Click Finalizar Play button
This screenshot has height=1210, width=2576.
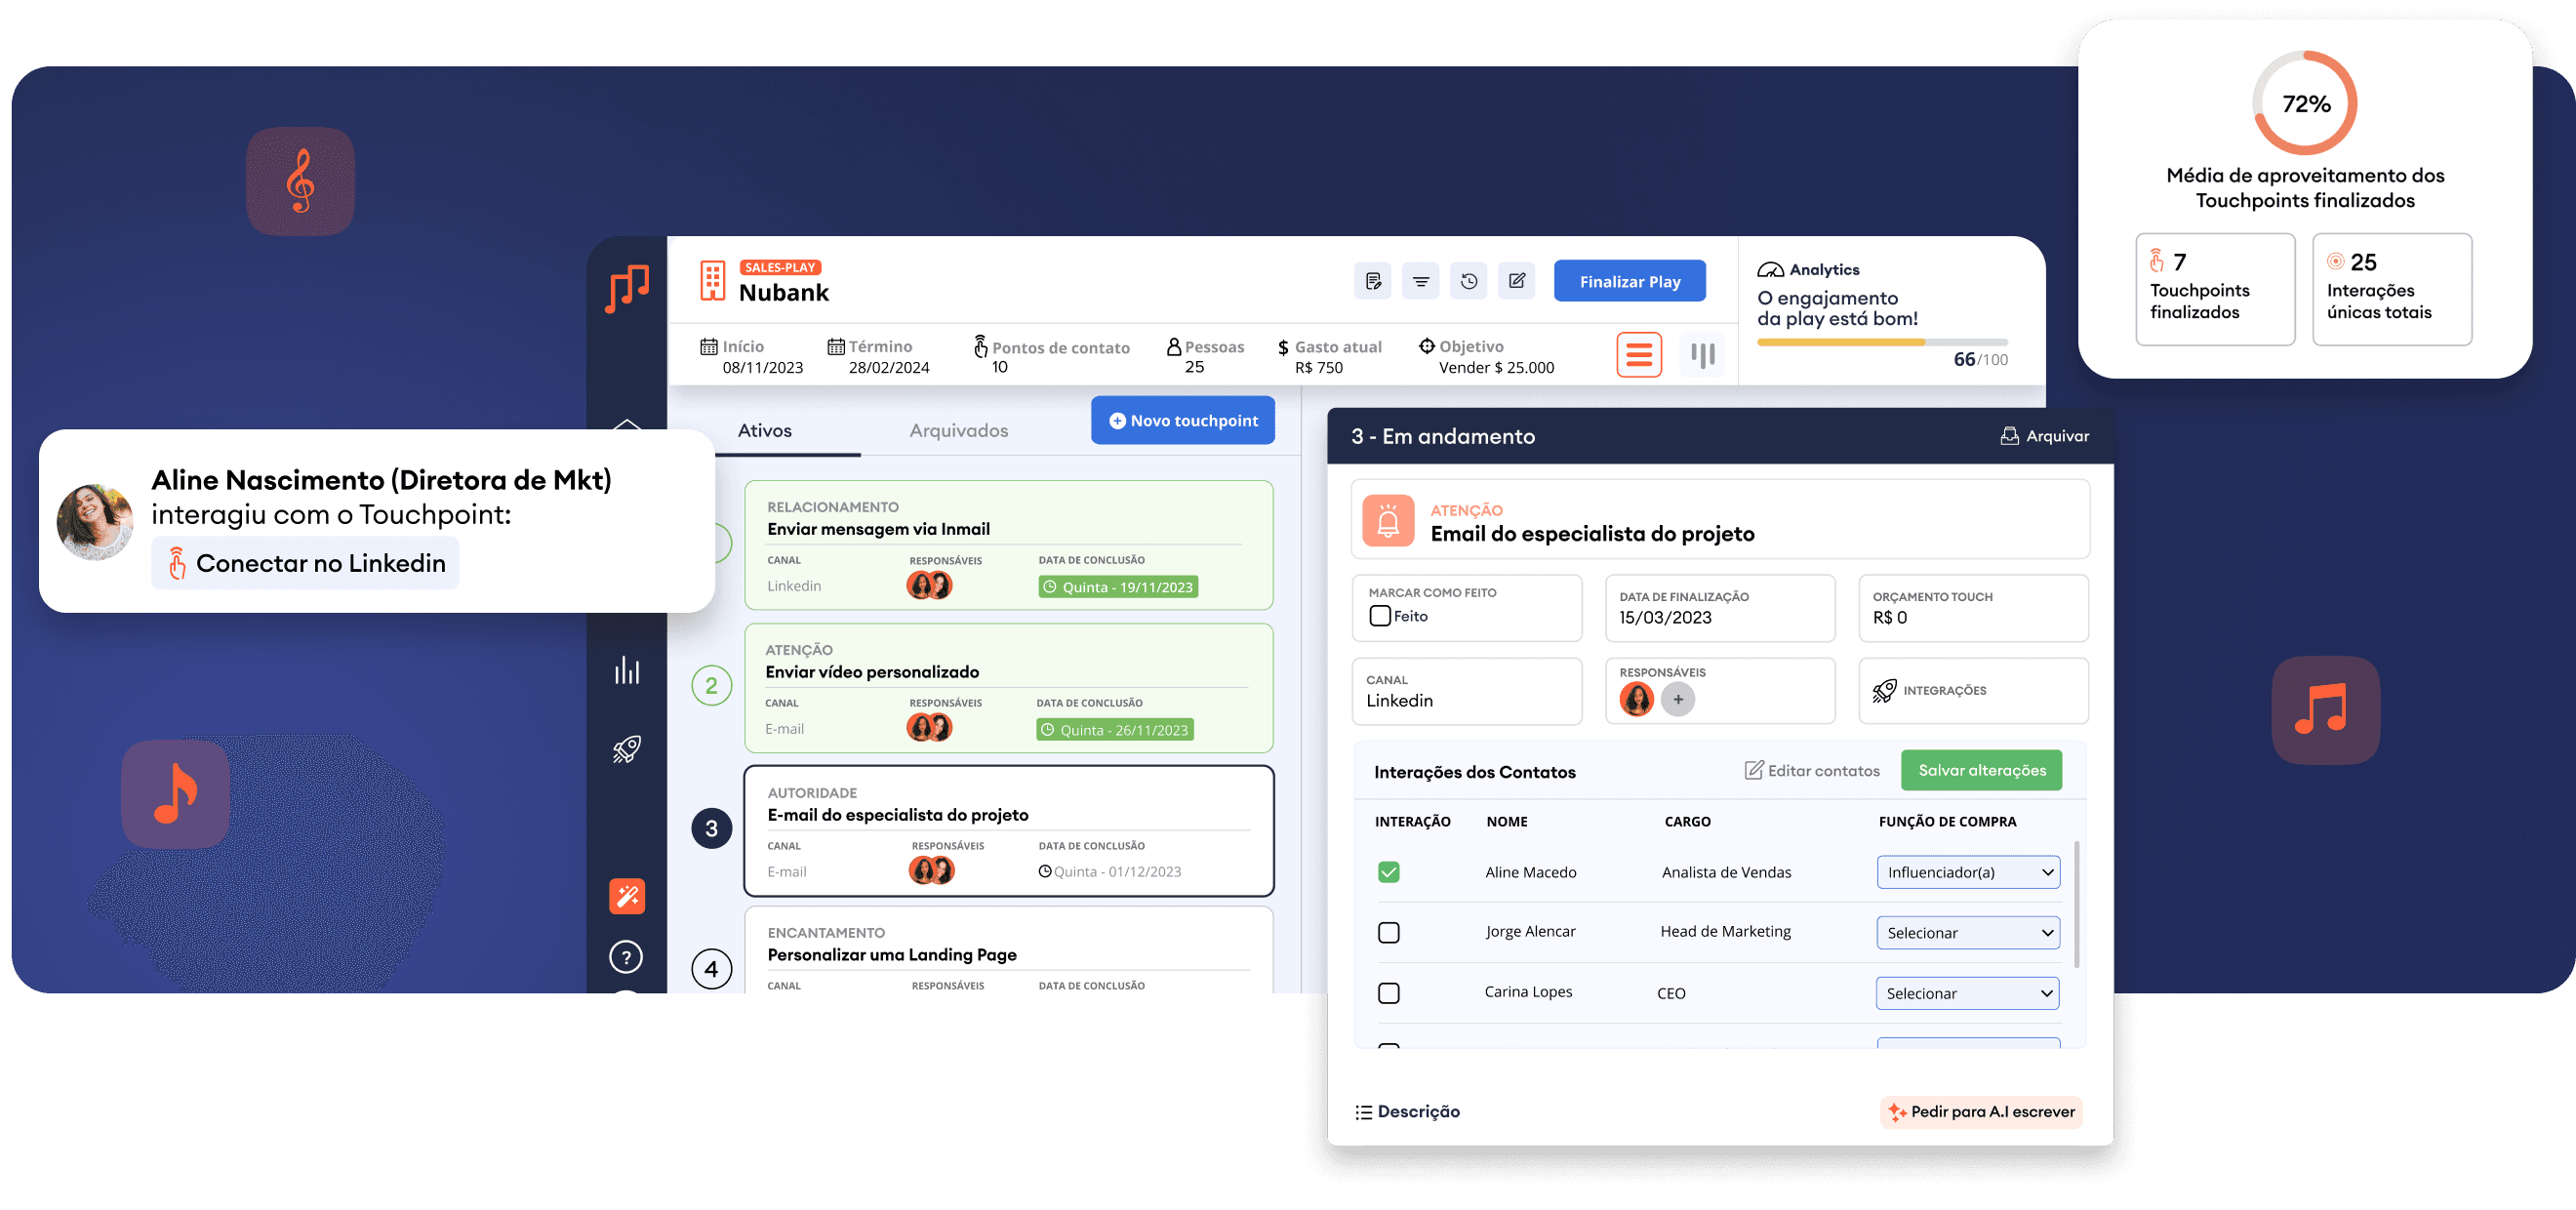(x=1629, y=281)
